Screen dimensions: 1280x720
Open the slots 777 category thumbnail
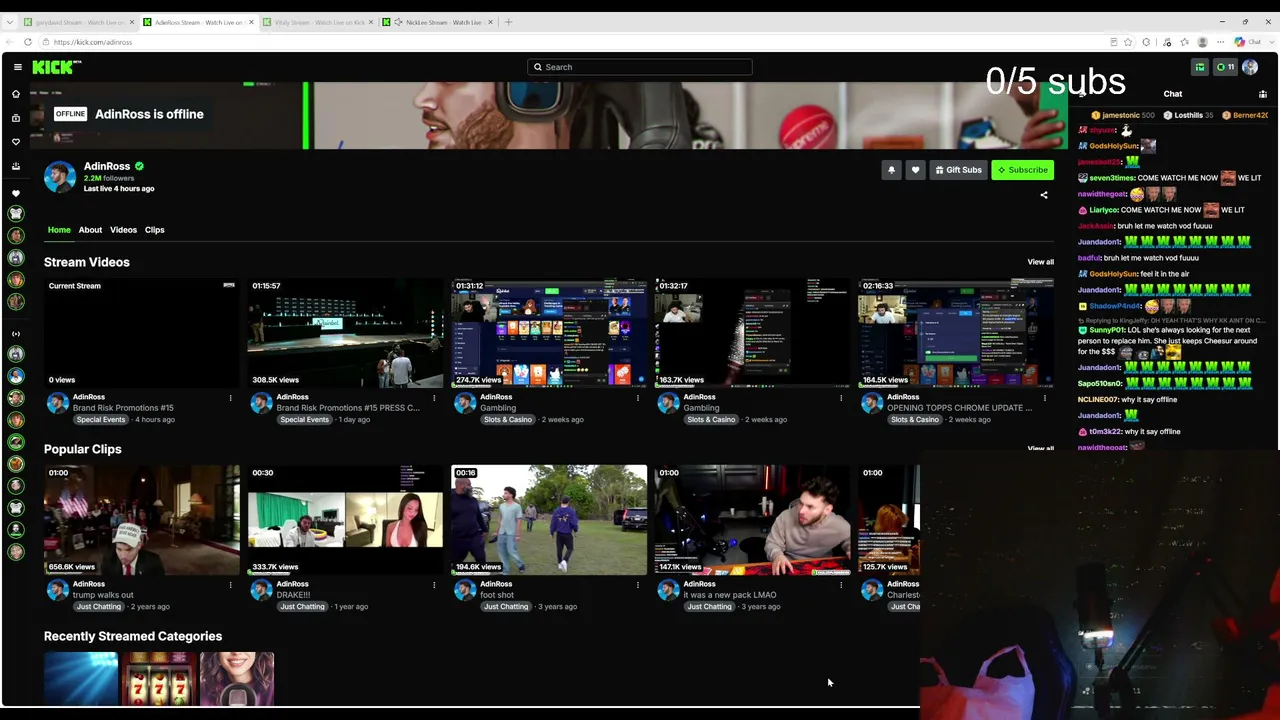coord(159,679)
